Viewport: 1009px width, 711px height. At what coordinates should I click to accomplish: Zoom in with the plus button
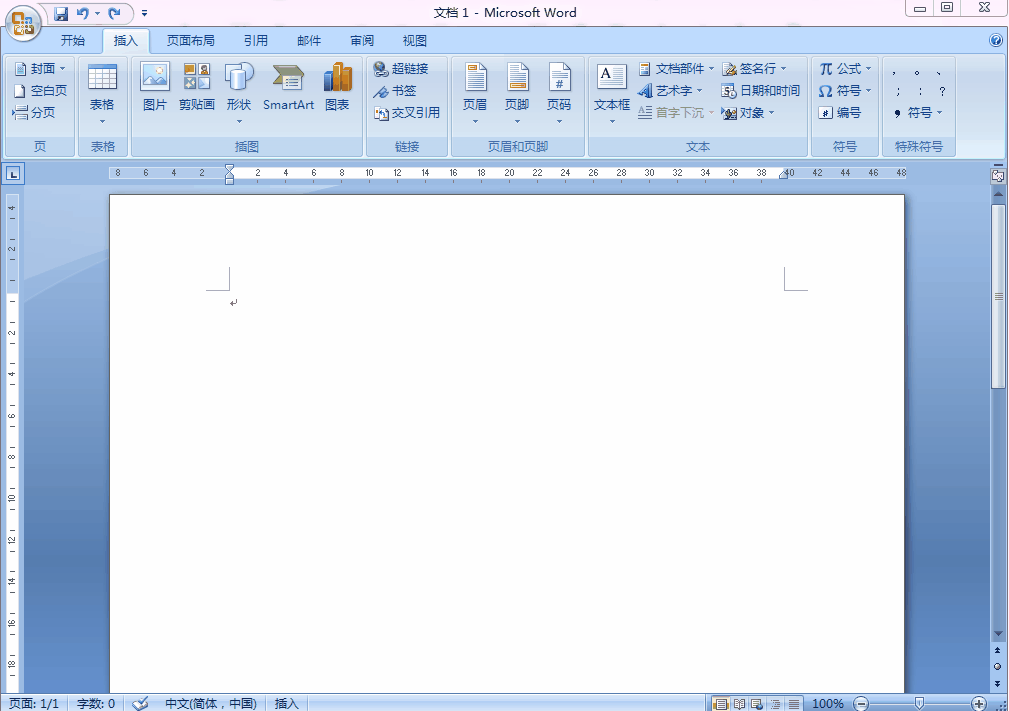979,703
